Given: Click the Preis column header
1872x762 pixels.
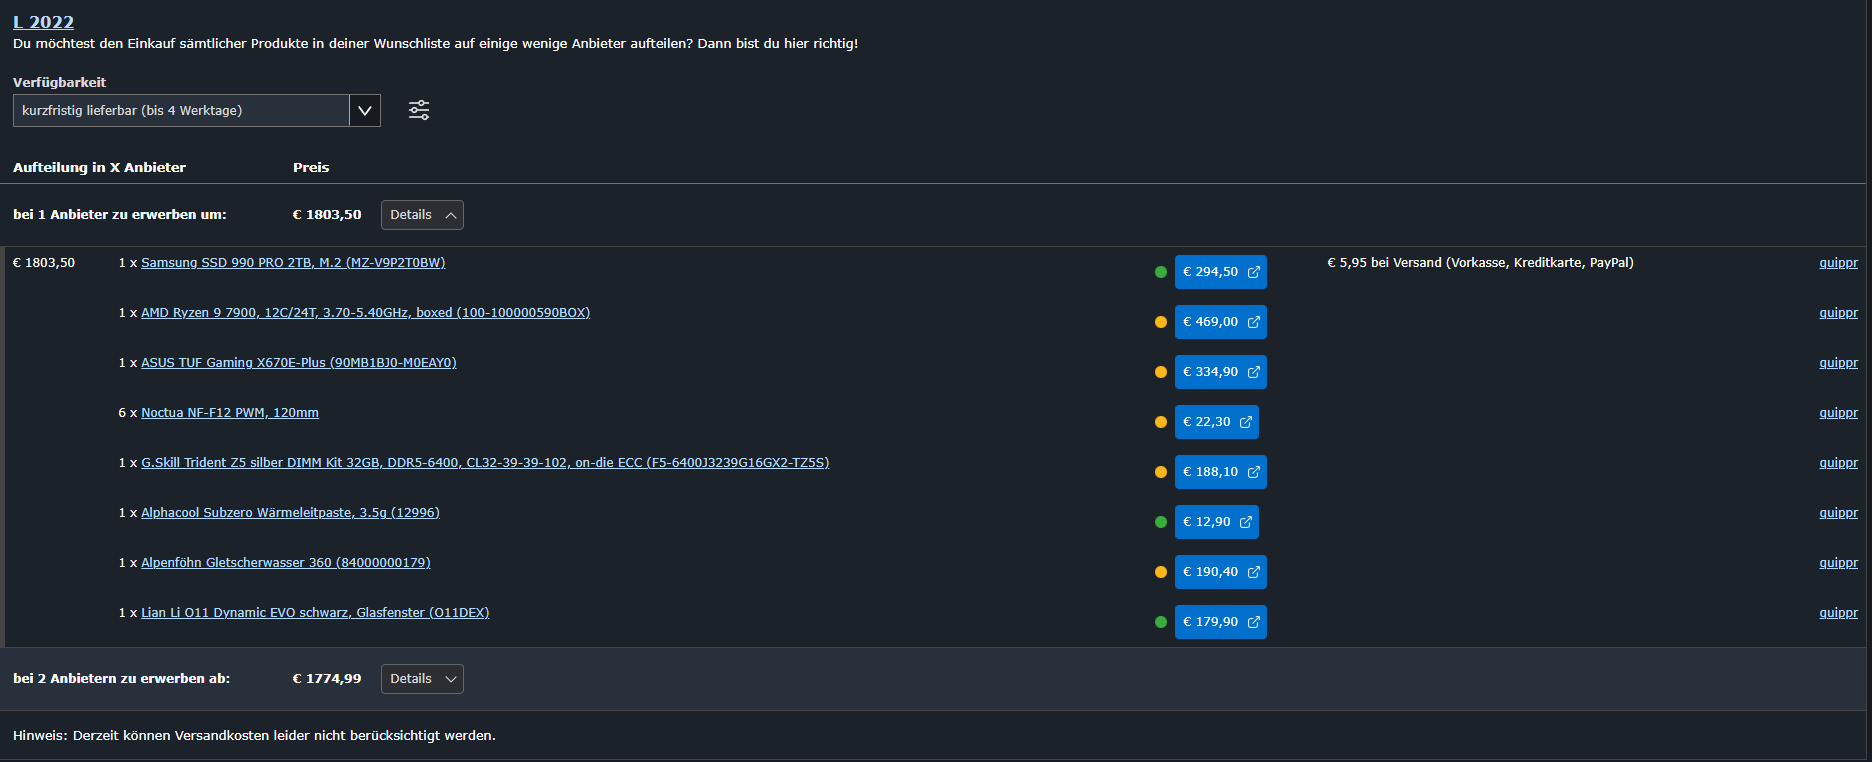Looking at the screenshot, I should pyautogui.click(x=311, y=167).
